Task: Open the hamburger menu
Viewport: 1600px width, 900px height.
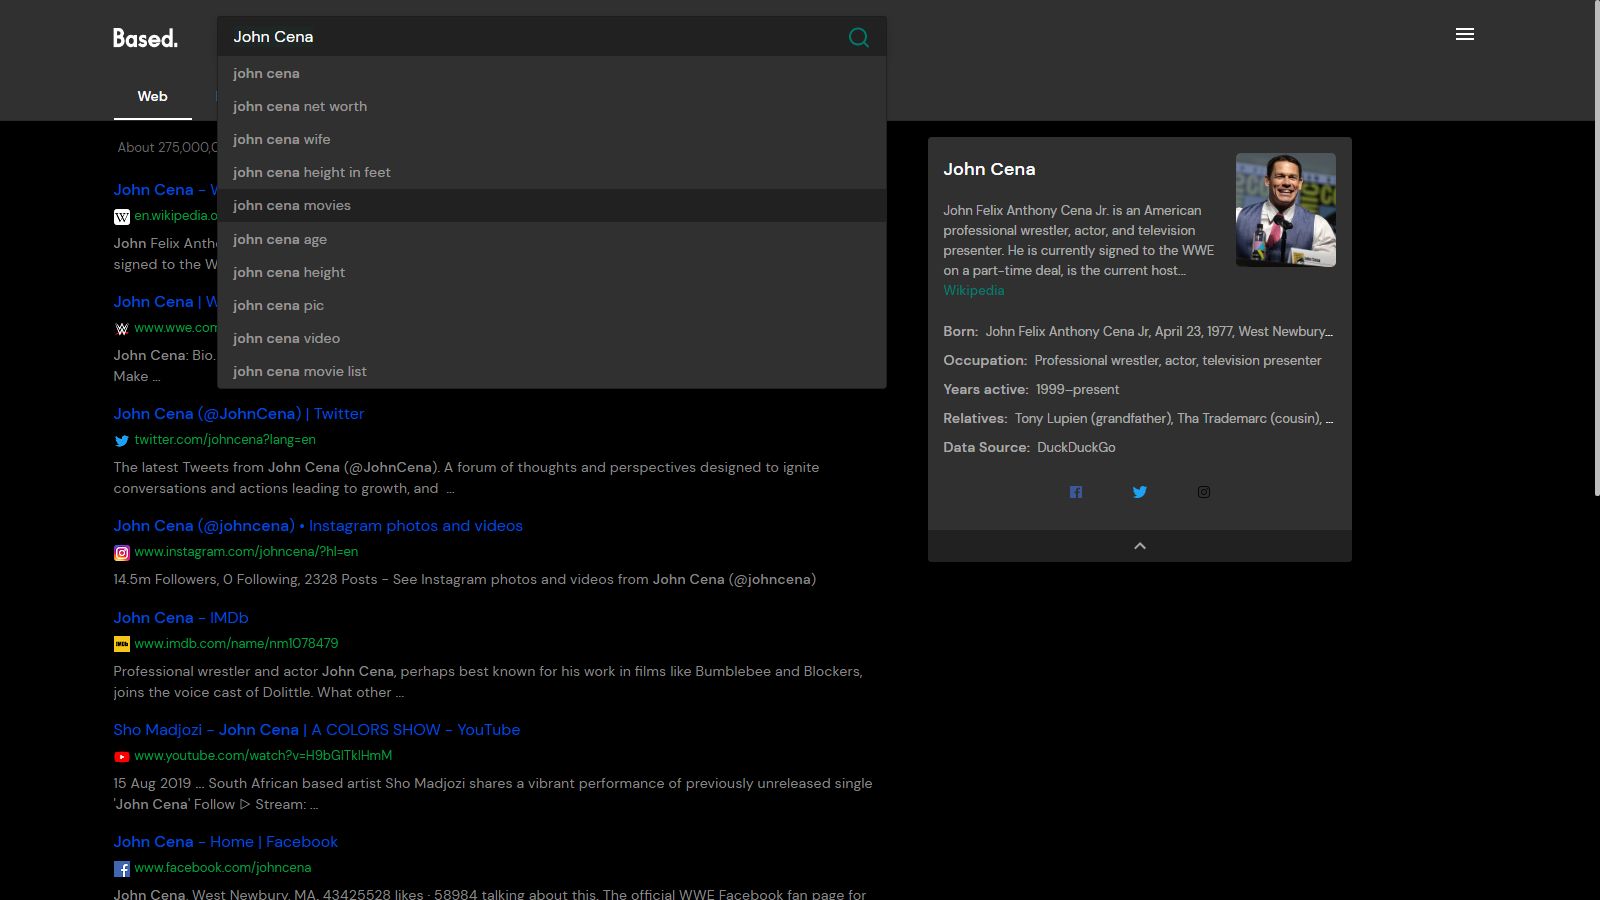Action: coord(1465,35)
